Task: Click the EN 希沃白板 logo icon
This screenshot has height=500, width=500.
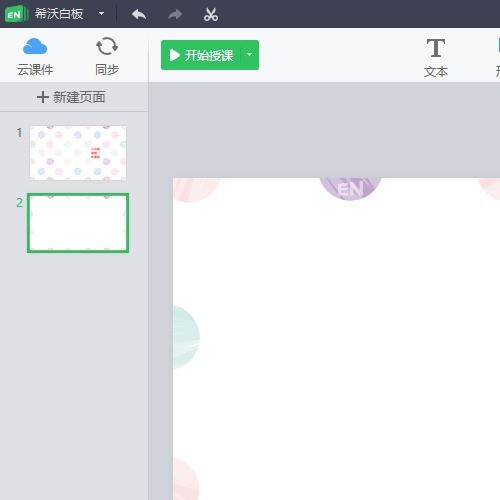Action: tap(16, 14)
